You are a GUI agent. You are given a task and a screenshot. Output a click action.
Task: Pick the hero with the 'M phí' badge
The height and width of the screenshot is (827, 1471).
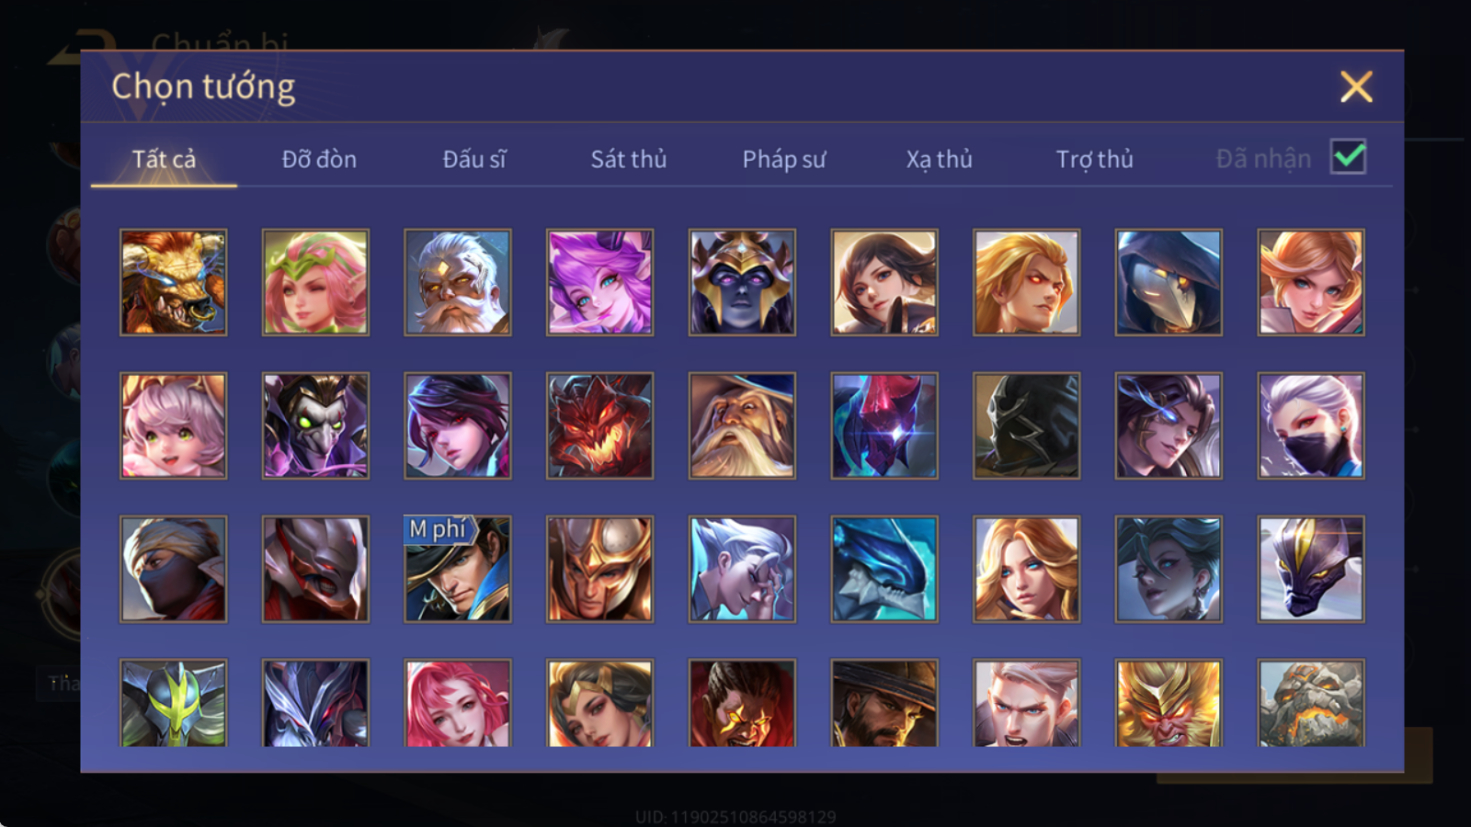457,569
